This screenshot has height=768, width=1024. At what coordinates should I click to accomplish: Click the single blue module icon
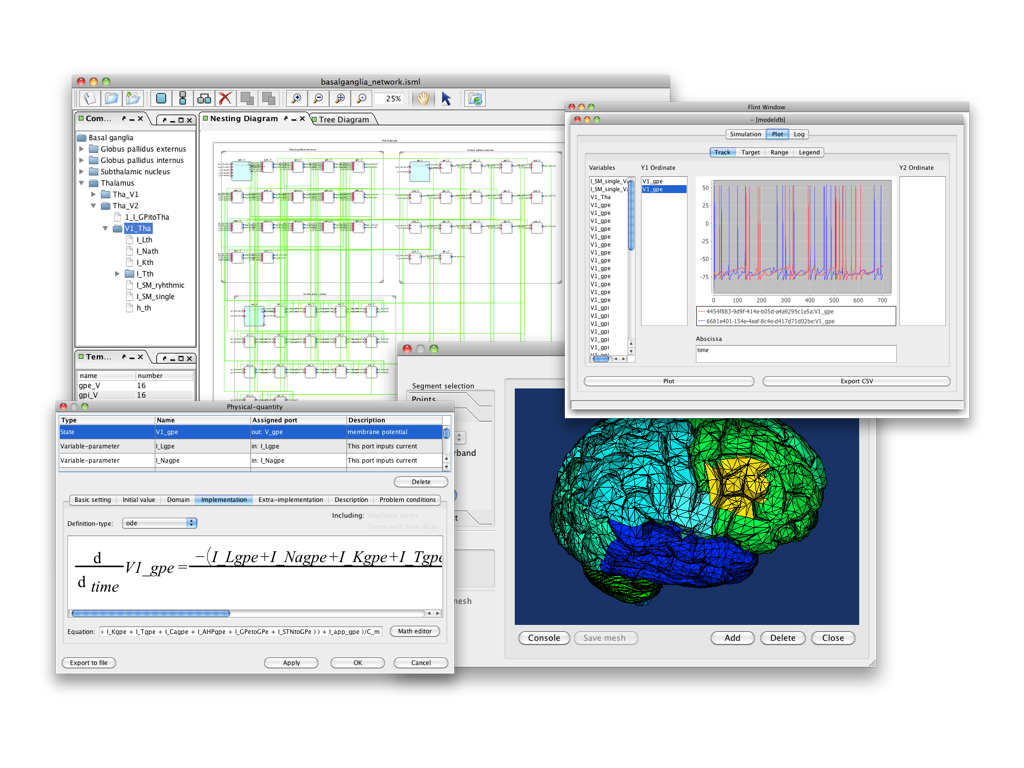pos(160,99)
